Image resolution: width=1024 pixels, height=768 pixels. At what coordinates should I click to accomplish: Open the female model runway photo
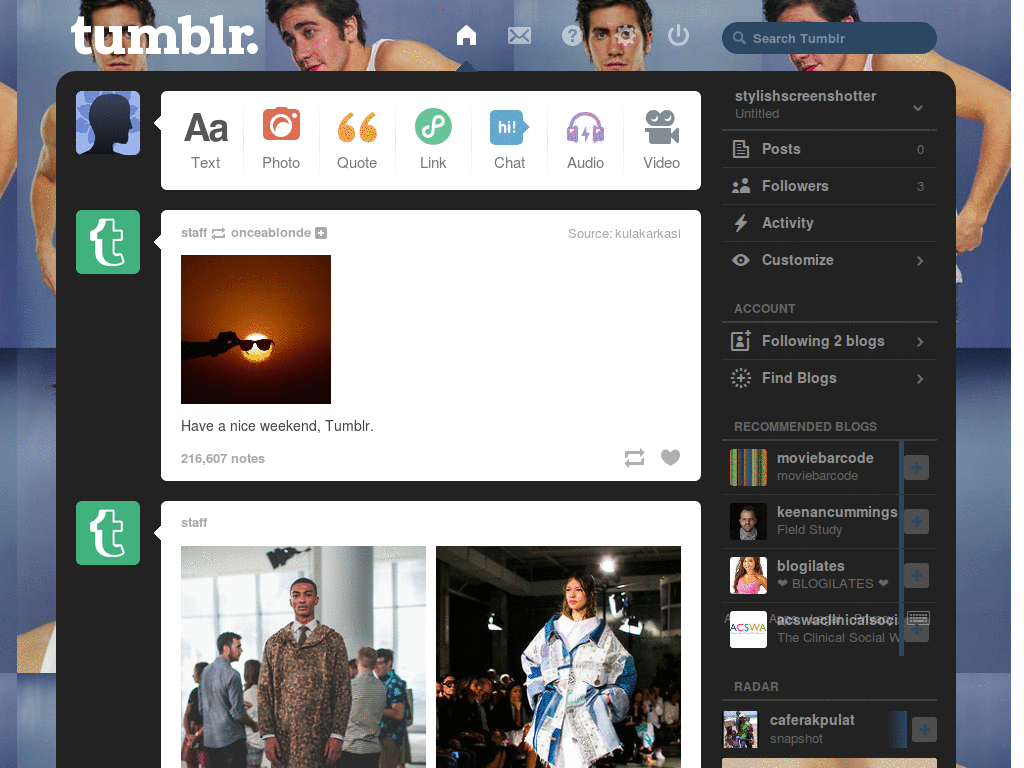tap(558, 657)
